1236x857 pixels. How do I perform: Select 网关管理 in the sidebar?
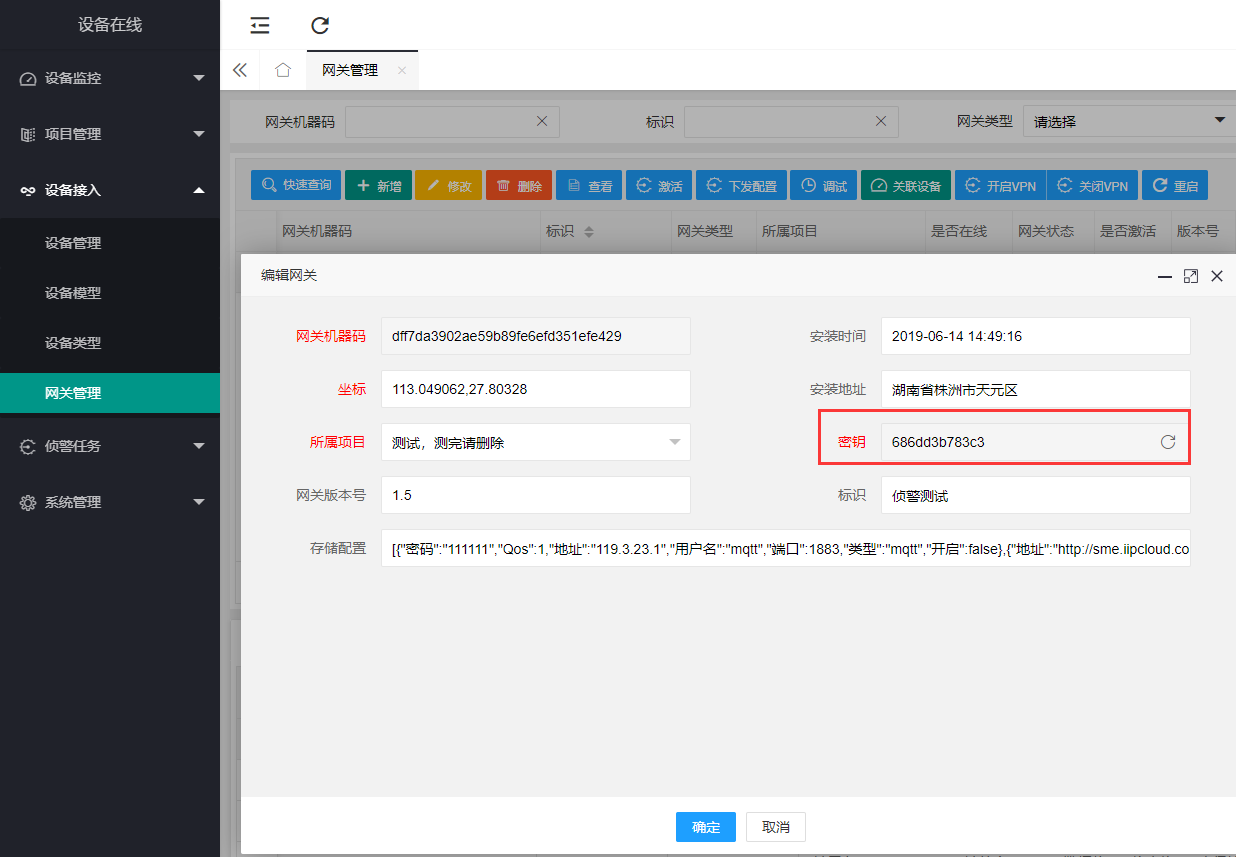[x=110, y=393]
